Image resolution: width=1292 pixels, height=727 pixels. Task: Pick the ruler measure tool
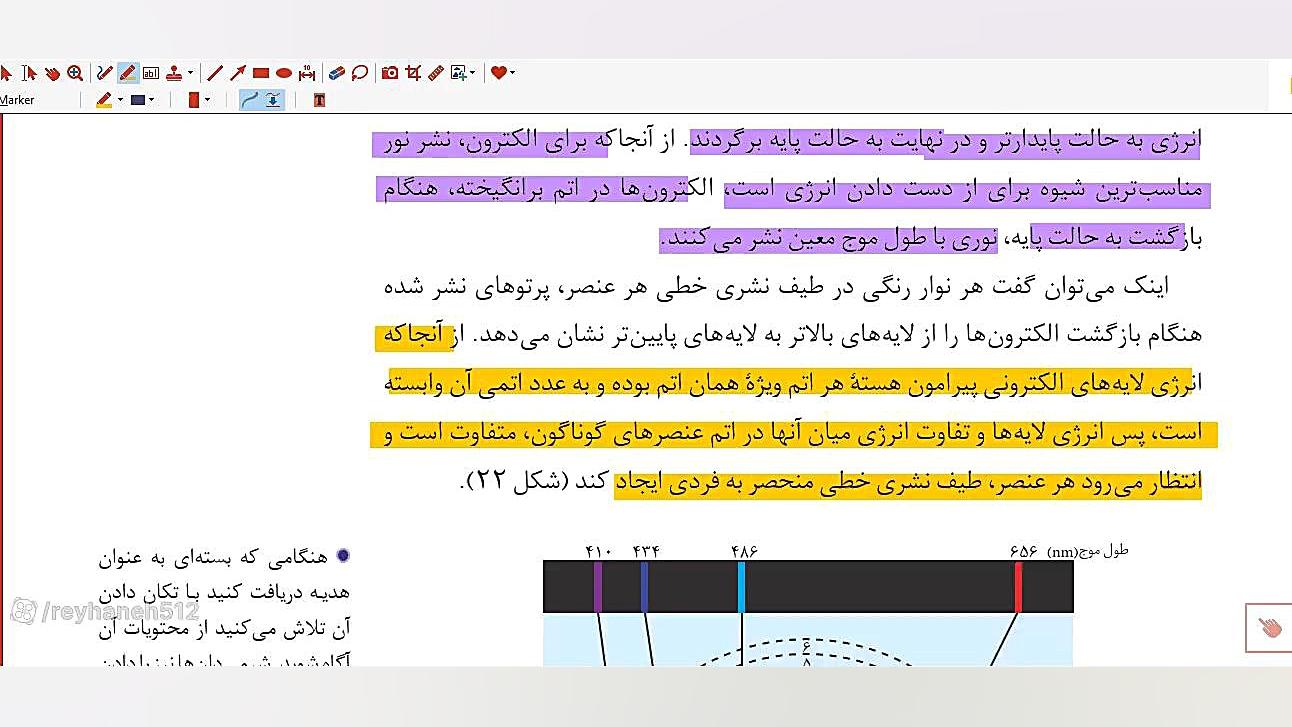click(x=436, y=73)
